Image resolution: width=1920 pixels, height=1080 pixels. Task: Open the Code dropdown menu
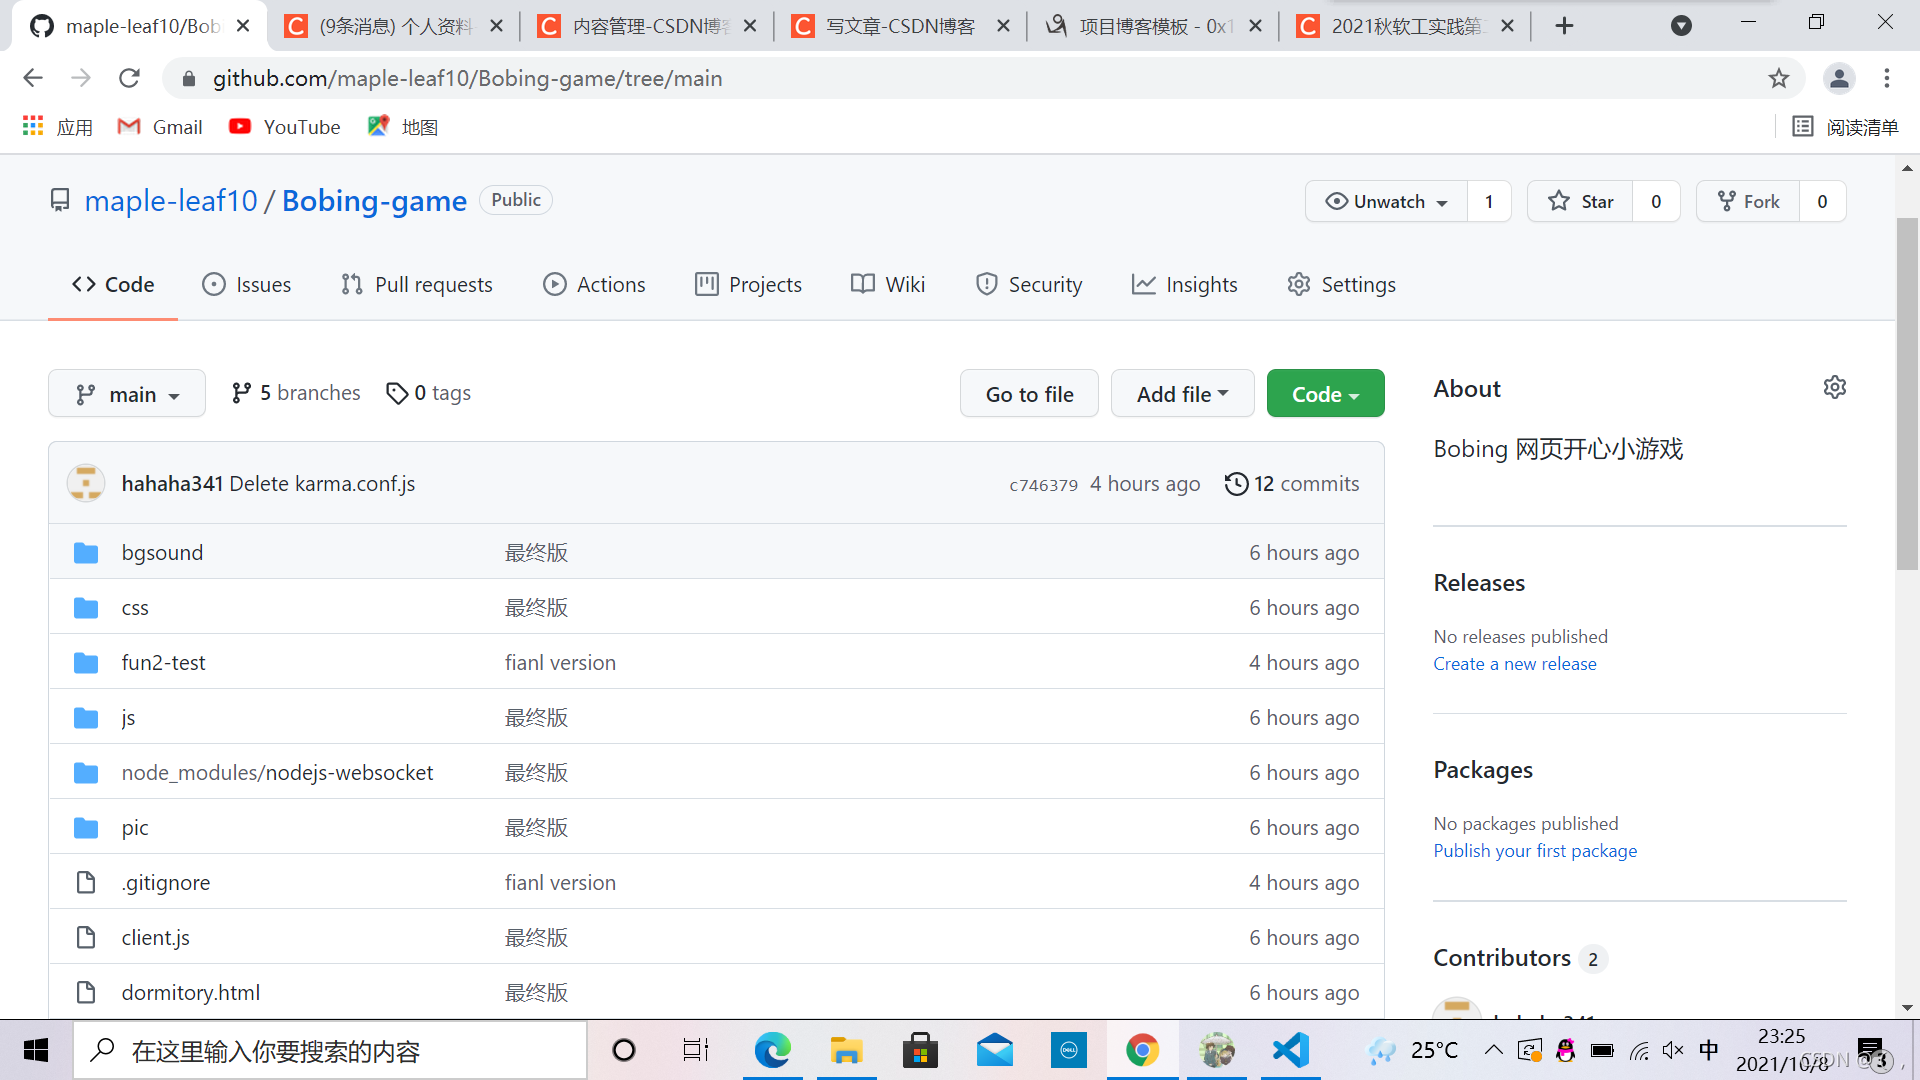[1325, 393]
